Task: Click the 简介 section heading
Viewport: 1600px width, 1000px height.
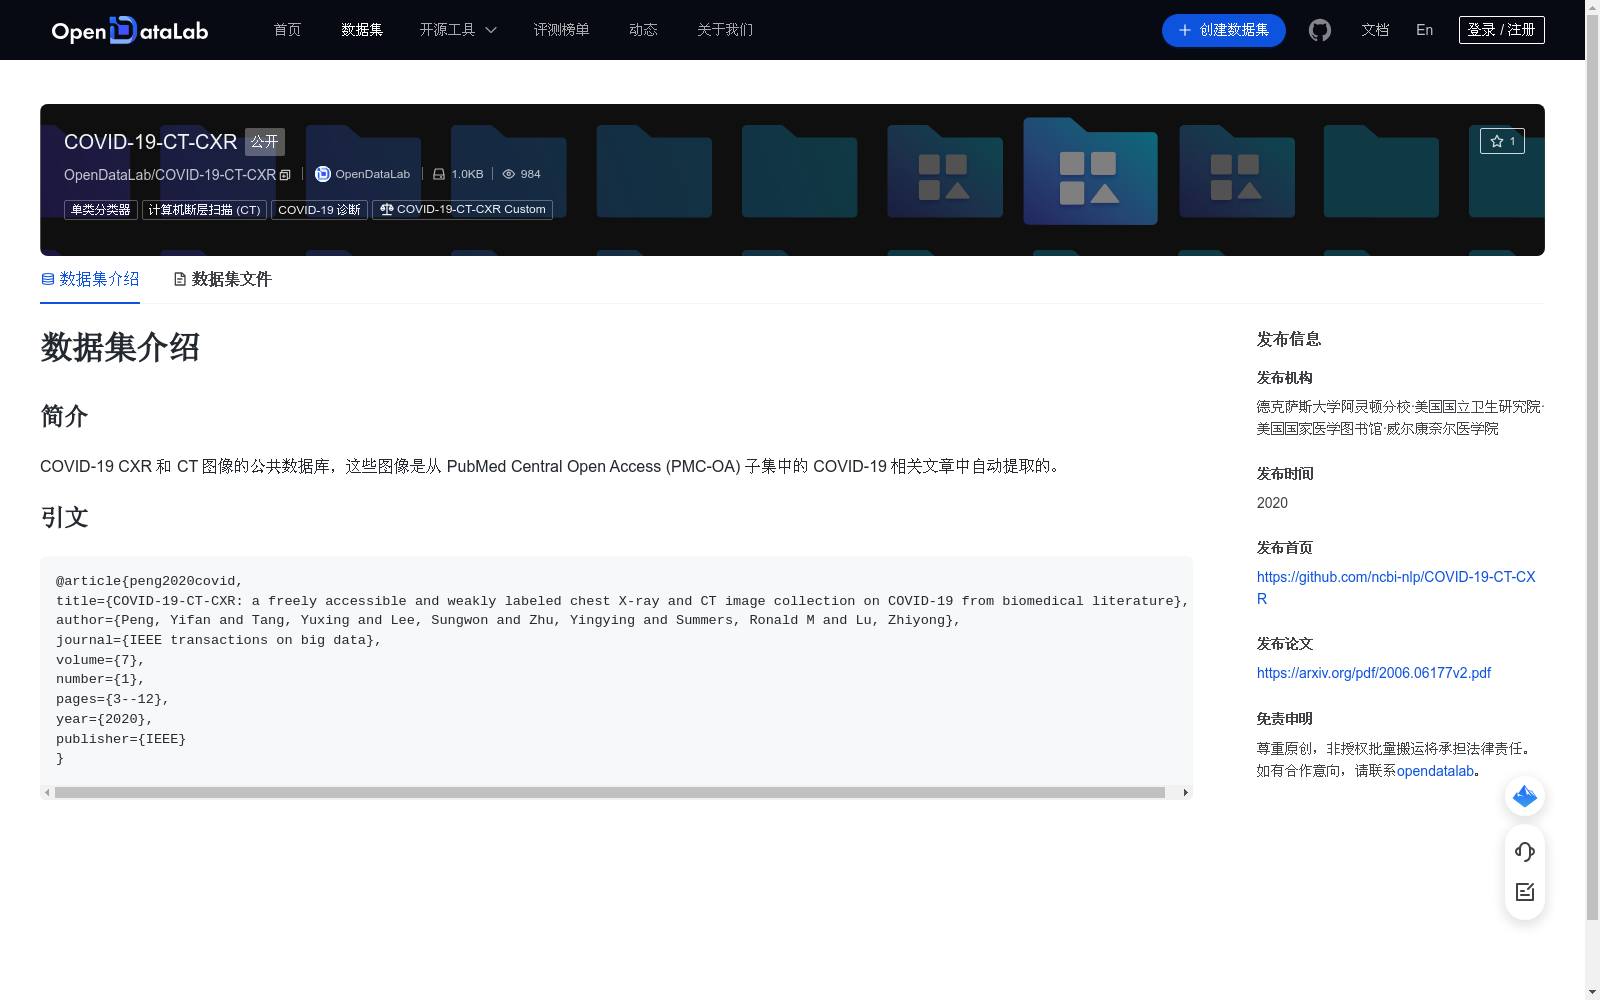Action: 64,416
